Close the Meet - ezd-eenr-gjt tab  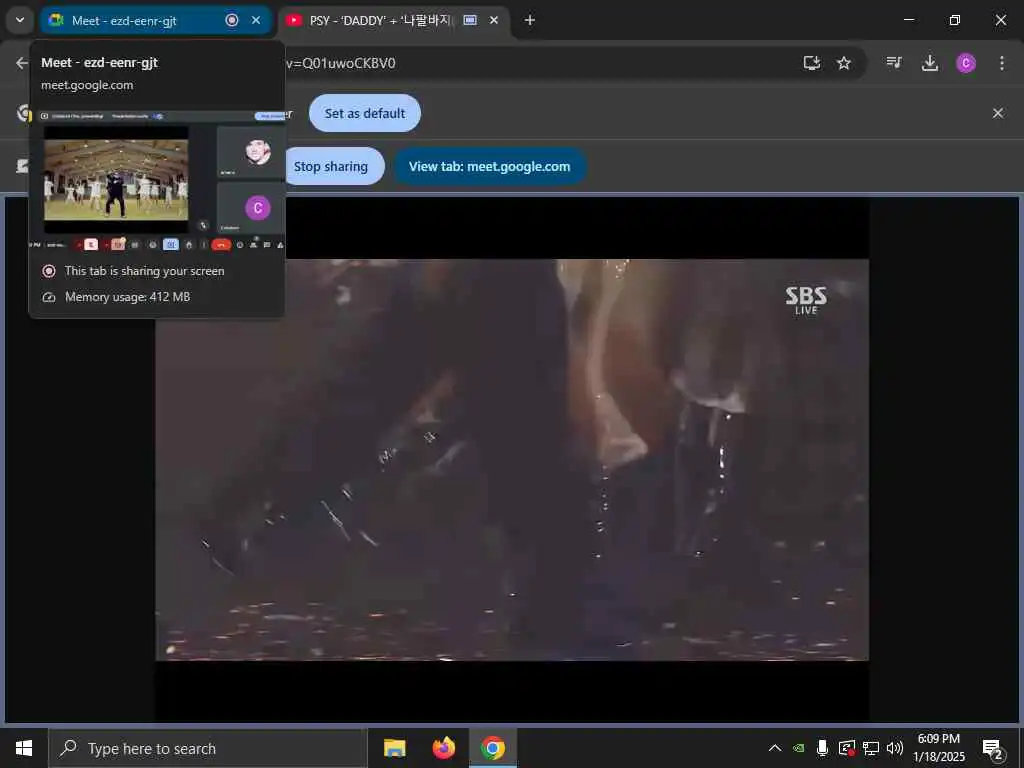[256, 20]
